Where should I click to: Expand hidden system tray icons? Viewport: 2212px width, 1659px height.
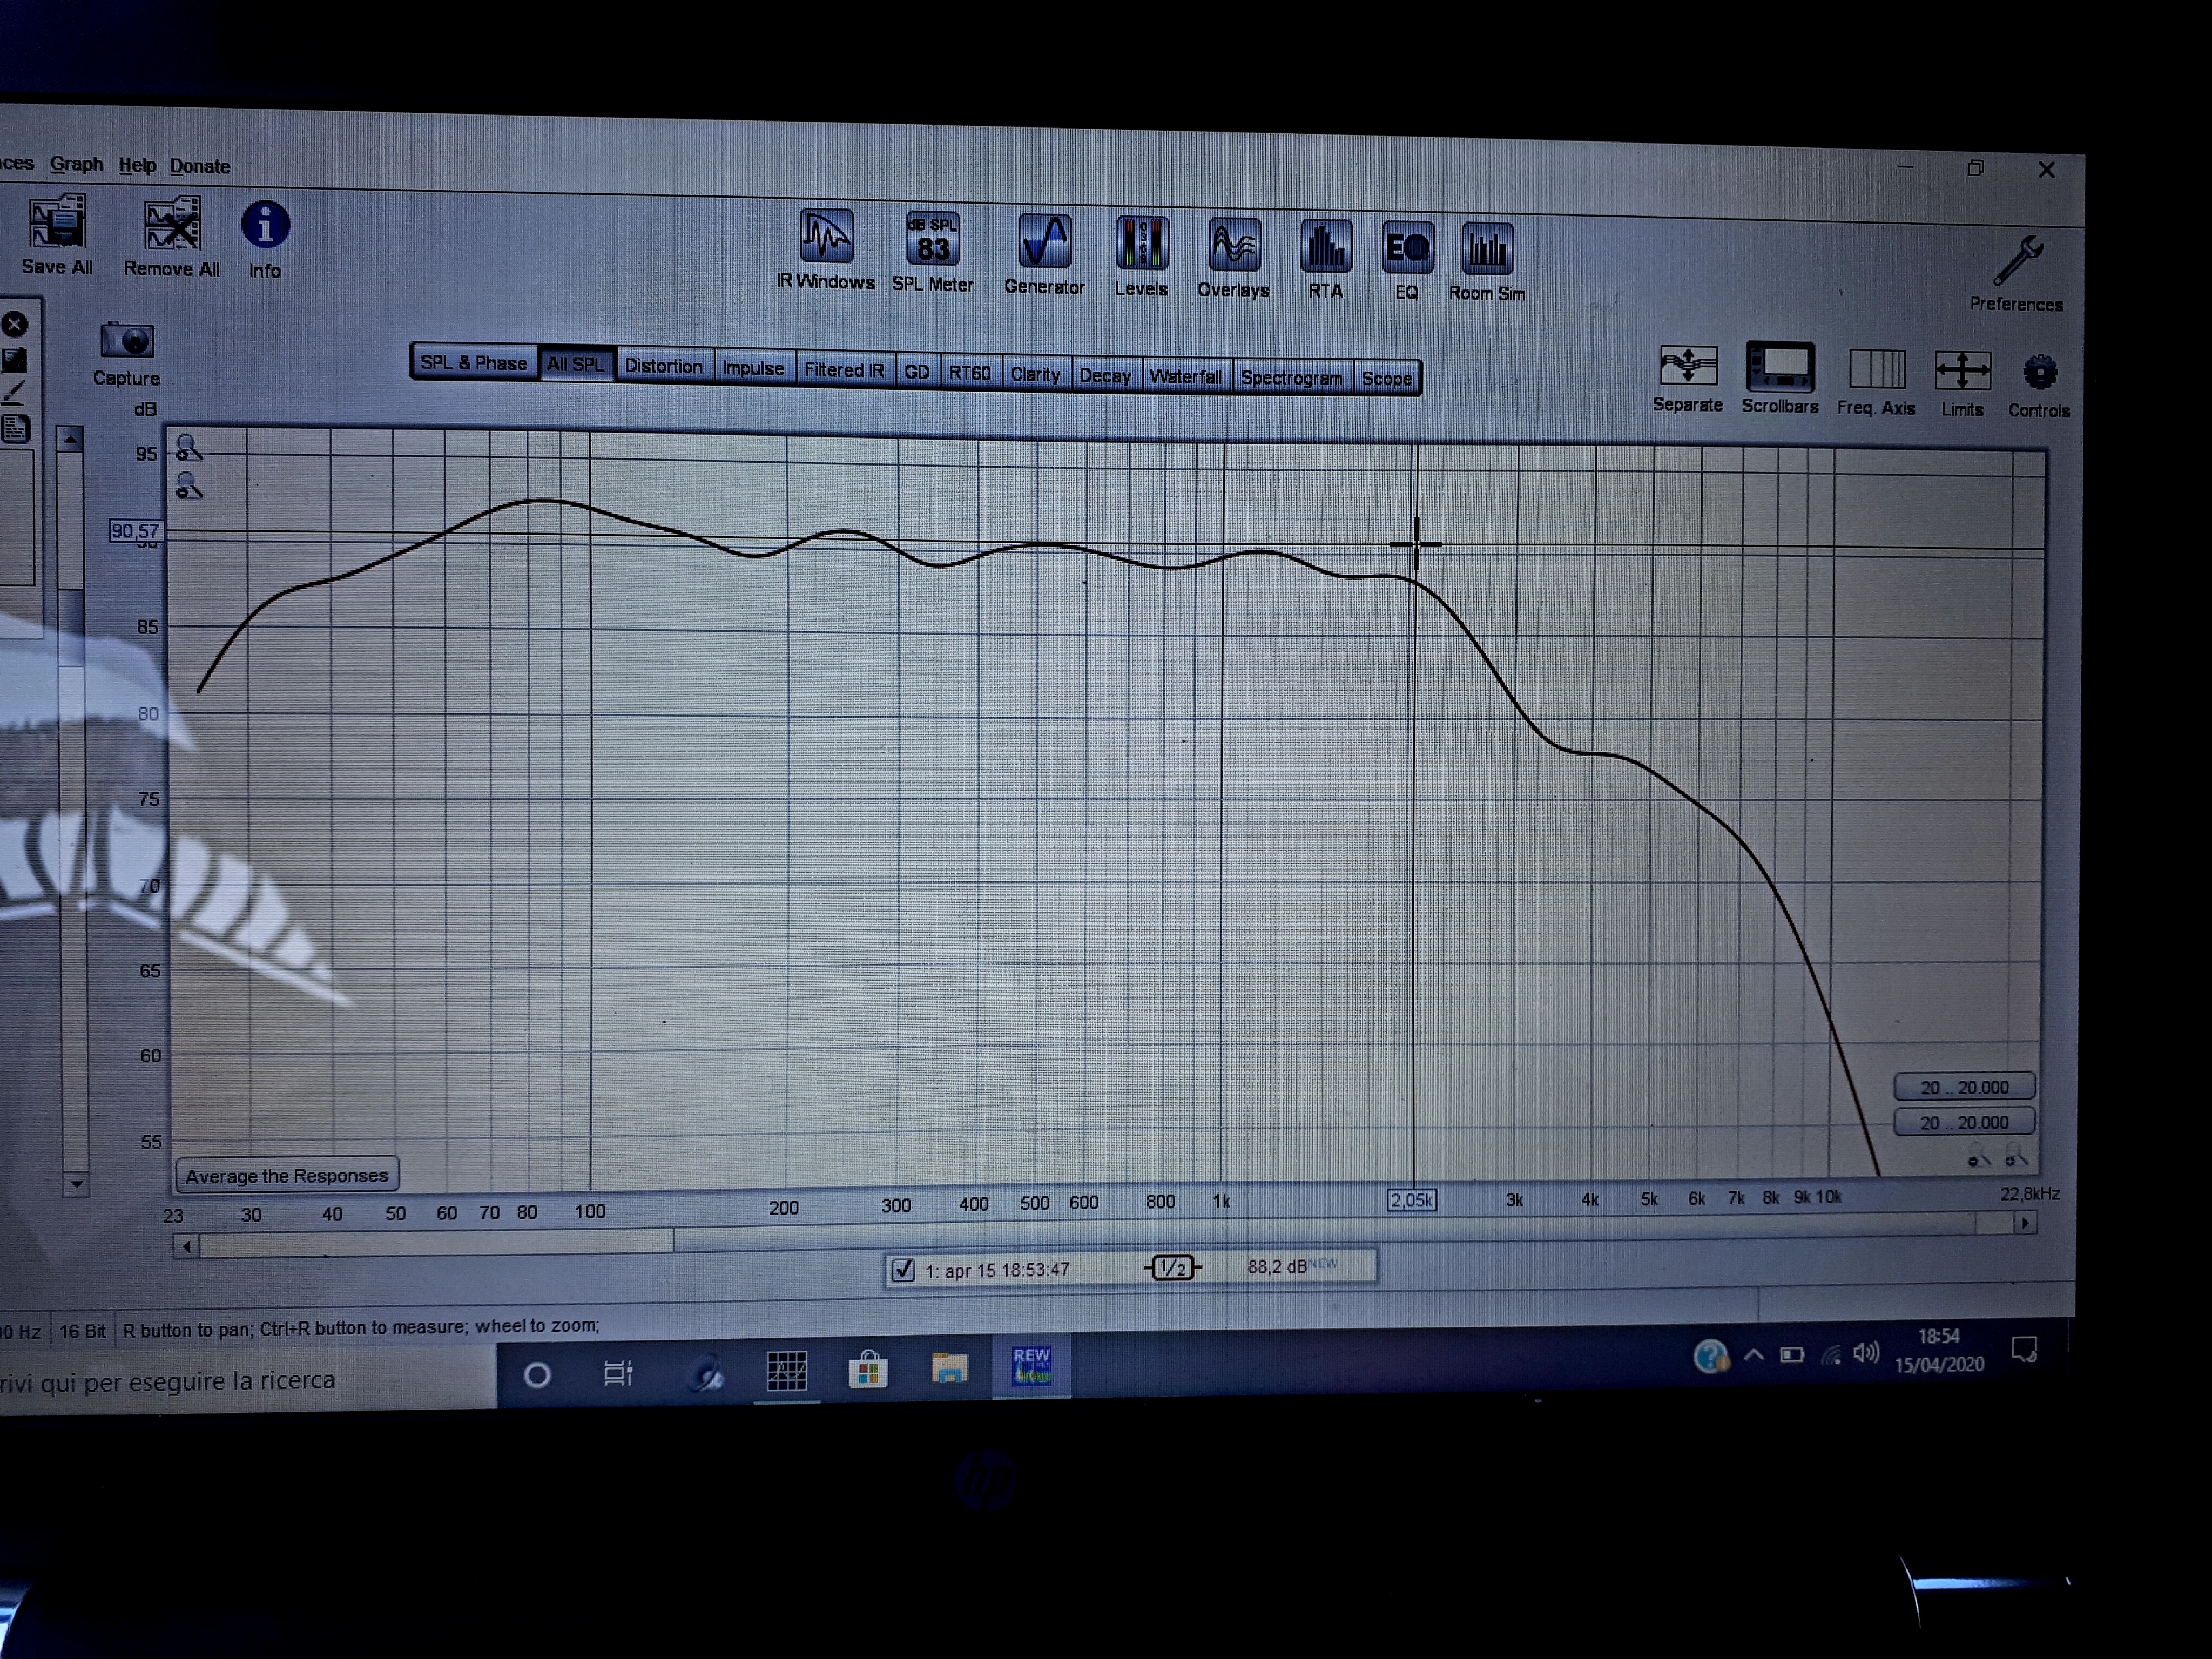click(1753, 1355)
